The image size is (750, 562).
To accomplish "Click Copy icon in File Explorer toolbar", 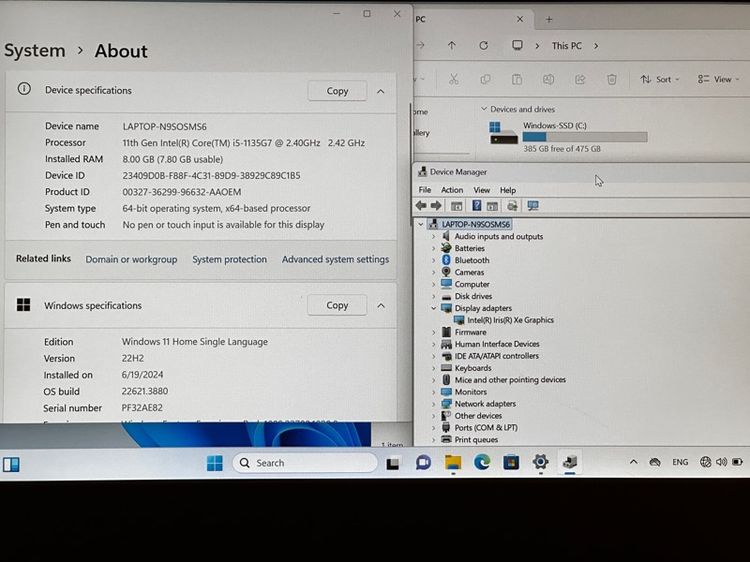I will pyautogui.click(x=485, y=79).
